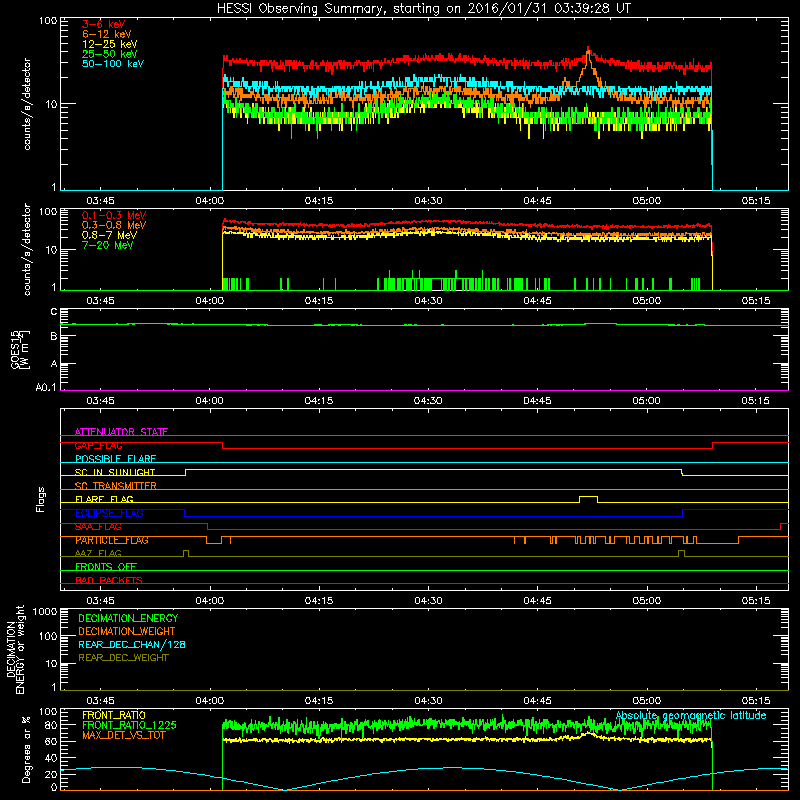Click the 03:45 tick label under the GOES panel
Screen dimensions: 800x800
100,401
